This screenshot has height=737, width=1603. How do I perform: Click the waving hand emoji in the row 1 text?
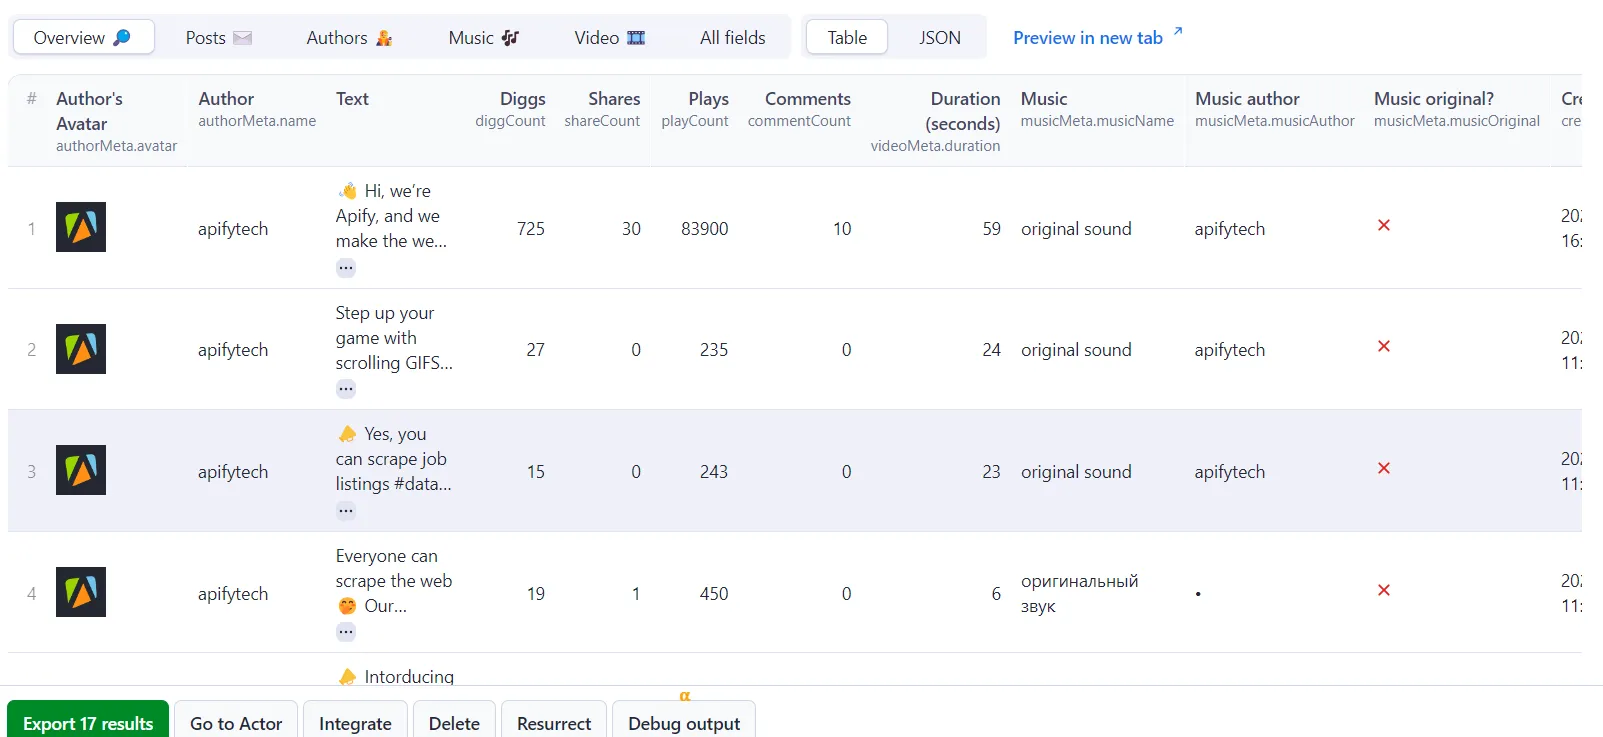pos(347,191)
